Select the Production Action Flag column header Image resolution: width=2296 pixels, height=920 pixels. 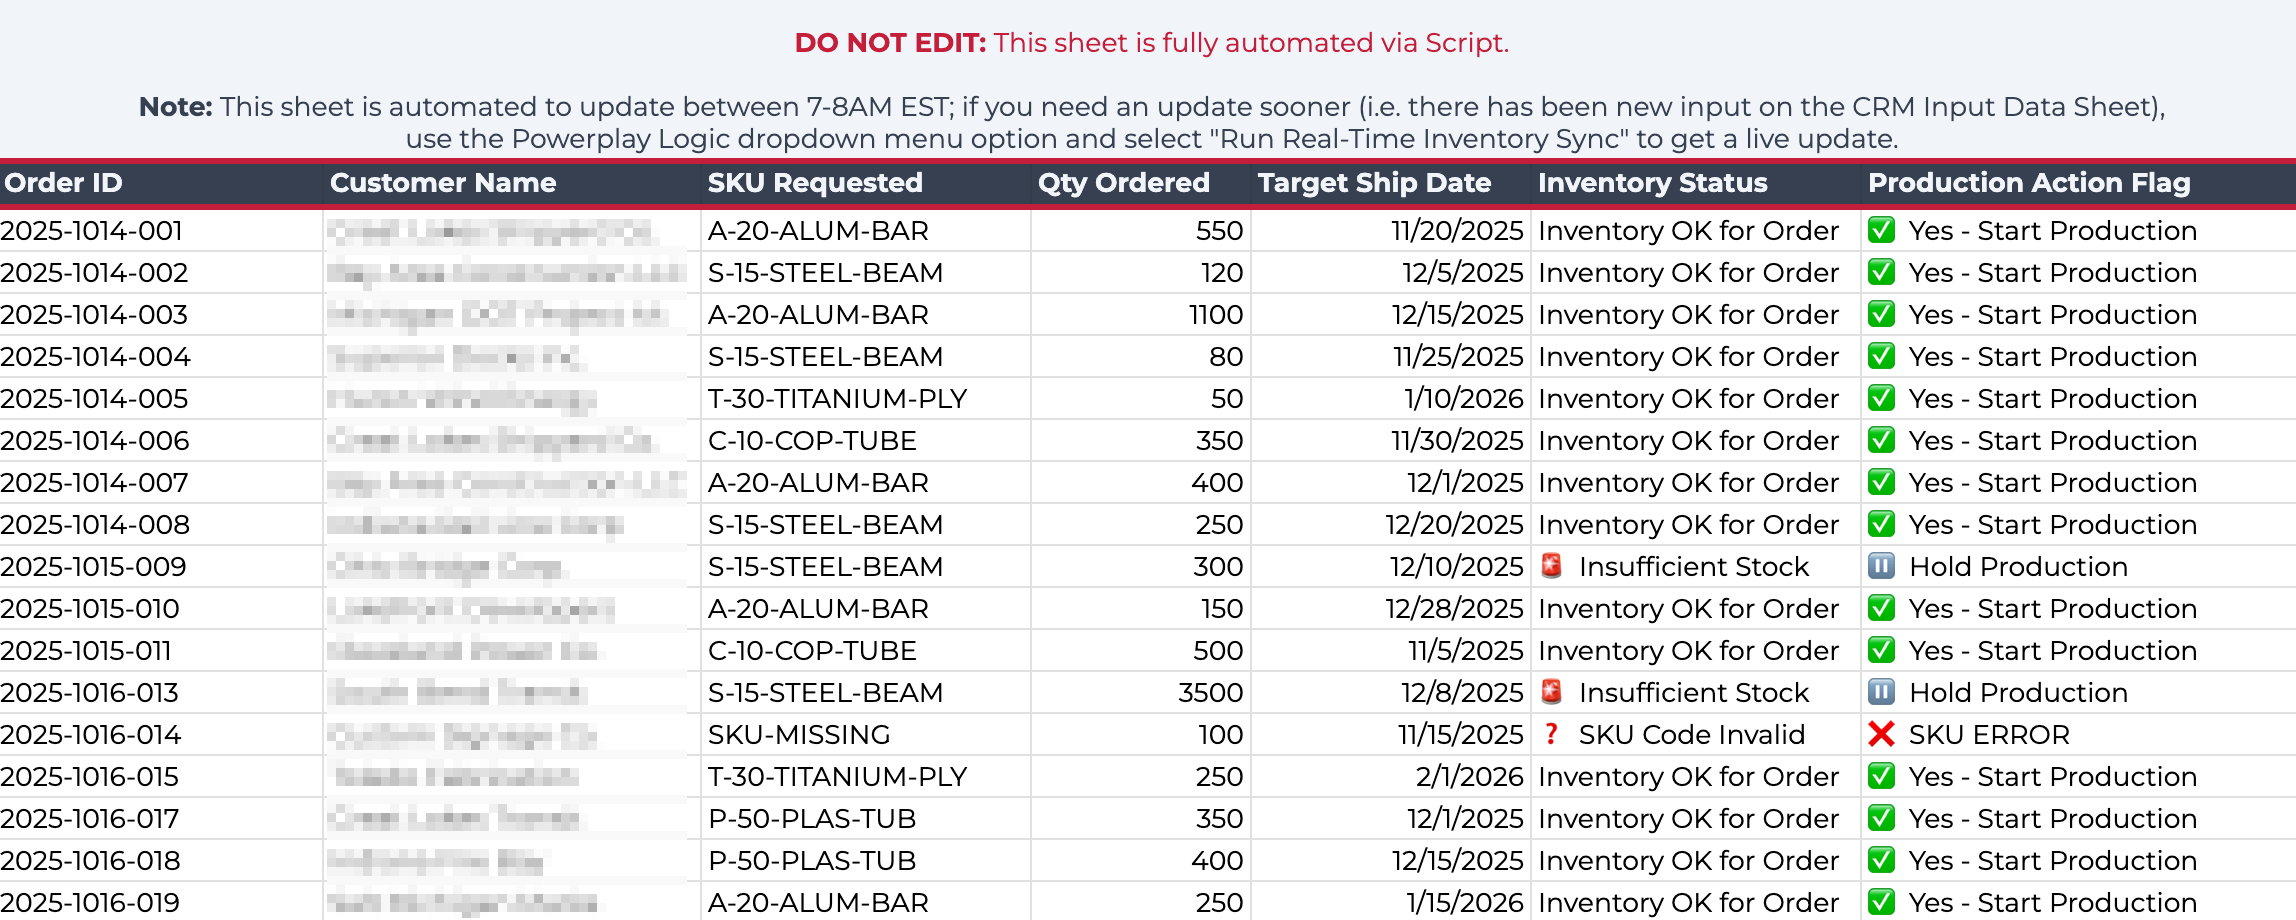[2028, 183]
